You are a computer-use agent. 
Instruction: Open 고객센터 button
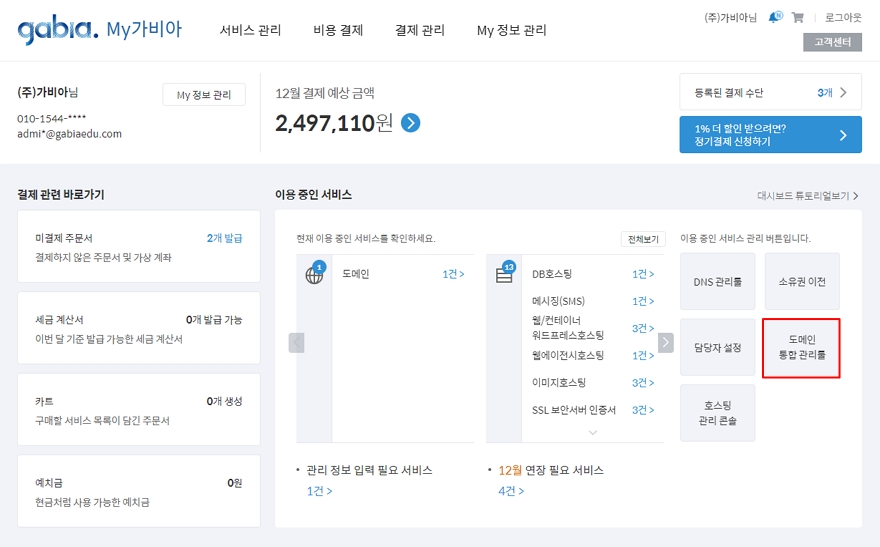pos(832,42)
